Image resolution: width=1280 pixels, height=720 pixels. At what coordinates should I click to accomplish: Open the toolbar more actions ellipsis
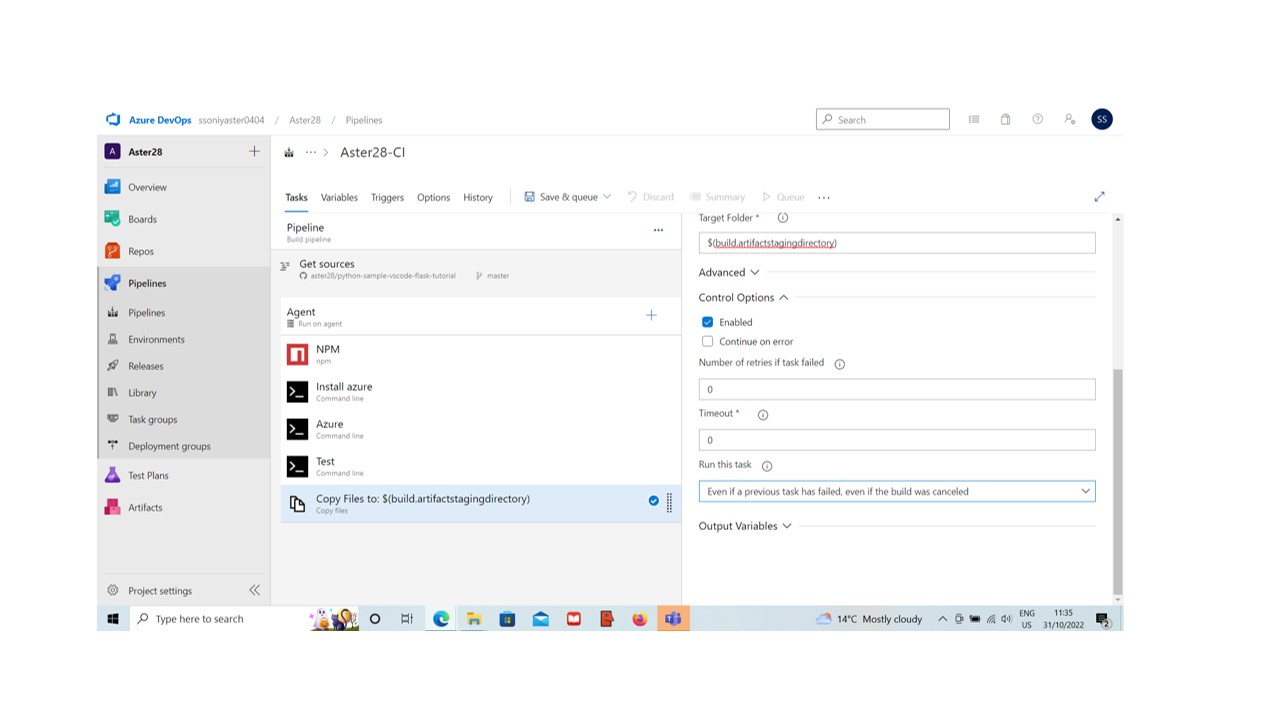point(824,197)
